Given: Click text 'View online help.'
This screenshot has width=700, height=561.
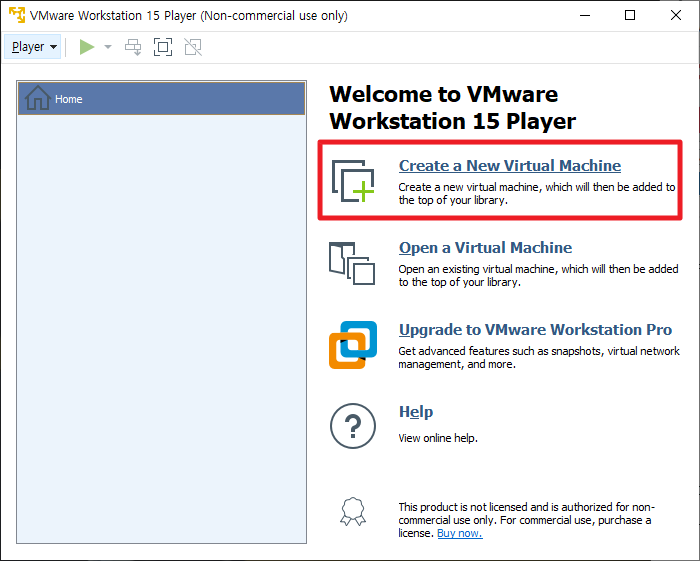Looking at the screenshot, I should click(x=438, y=438).
